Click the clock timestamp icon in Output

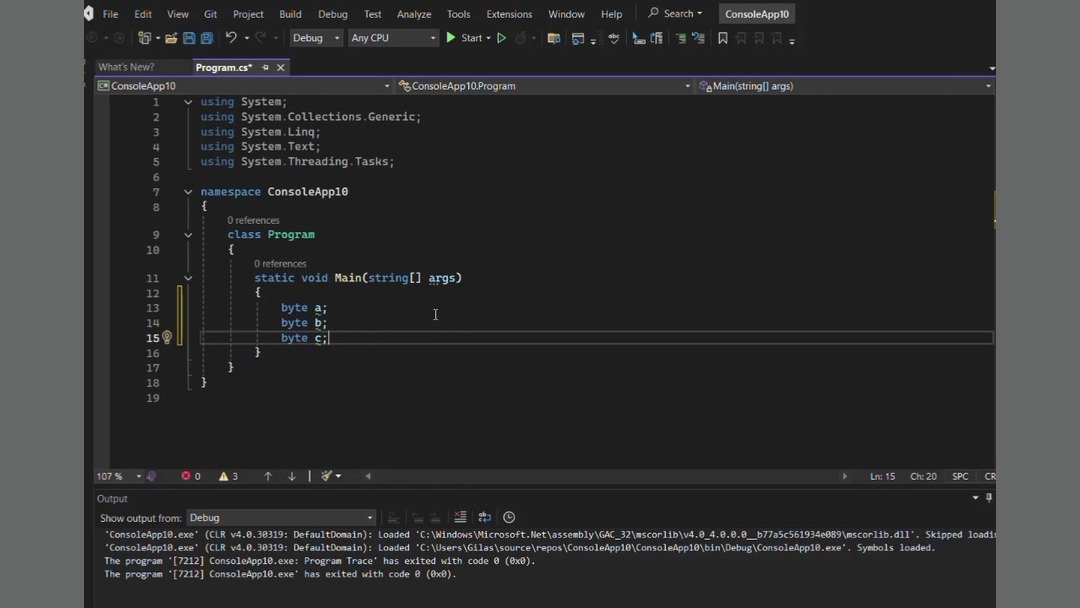click(x=509, y=517)
